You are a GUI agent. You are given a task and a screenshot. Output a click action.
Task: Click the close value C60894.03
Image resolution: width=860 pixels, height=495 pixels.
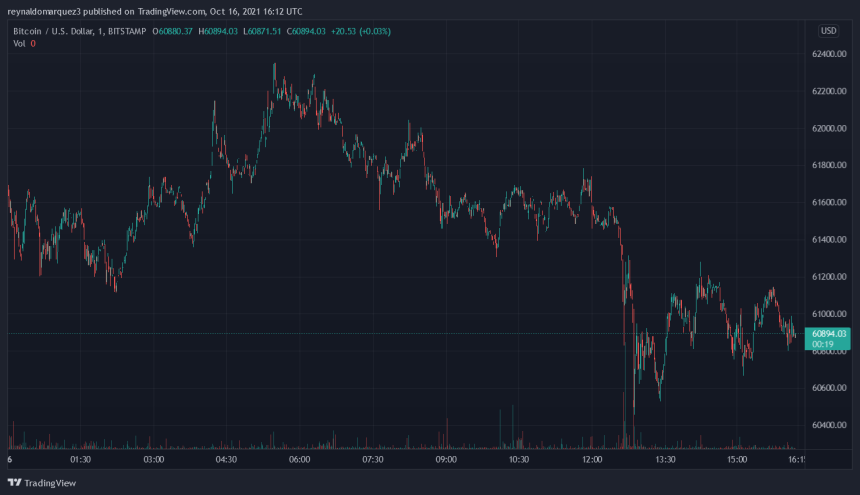pos(306,31)
